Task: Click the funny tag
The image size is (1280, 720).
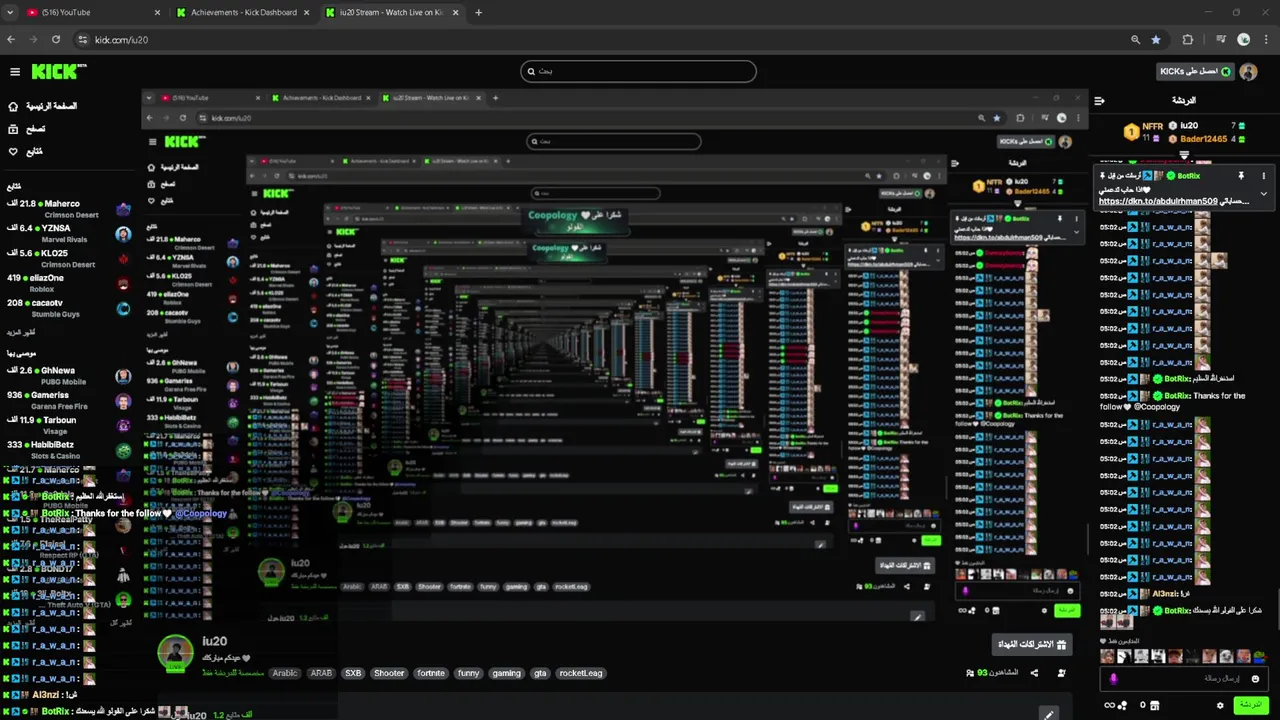Action: (468, 673)
